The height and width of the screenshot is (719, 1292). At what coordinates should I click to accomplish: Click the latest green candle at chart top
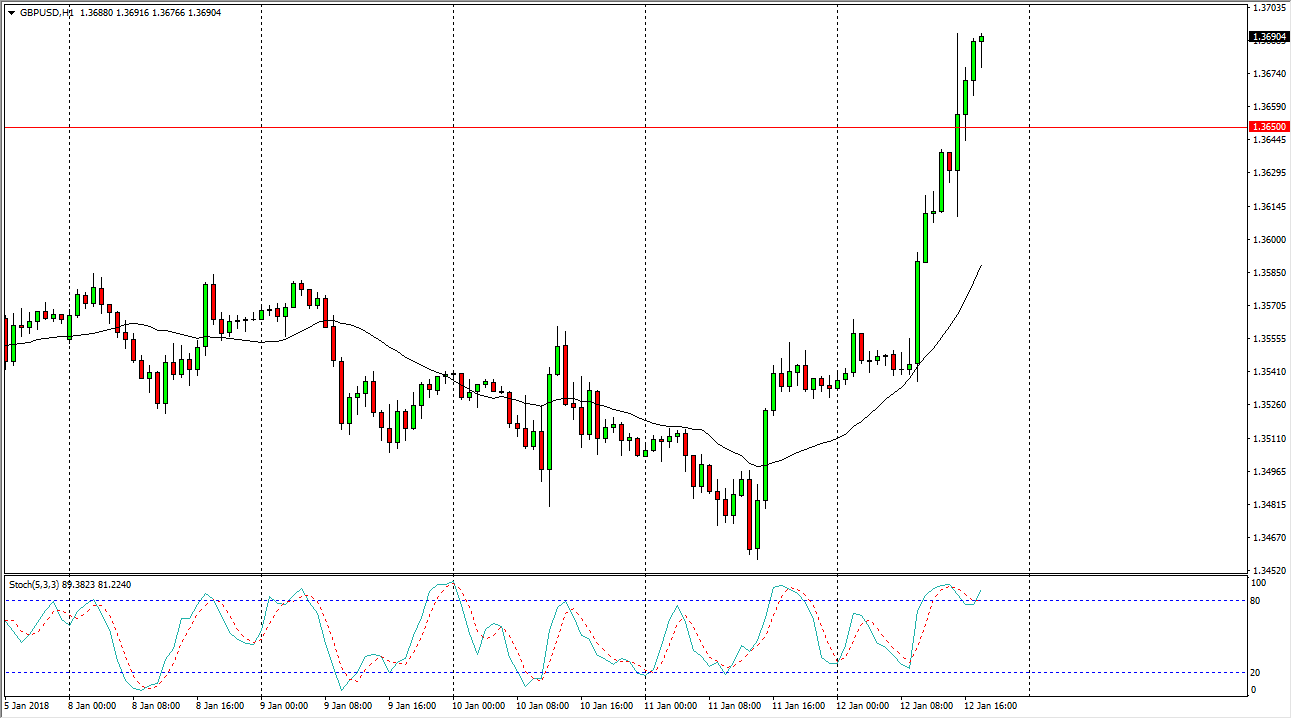[982, 39]
